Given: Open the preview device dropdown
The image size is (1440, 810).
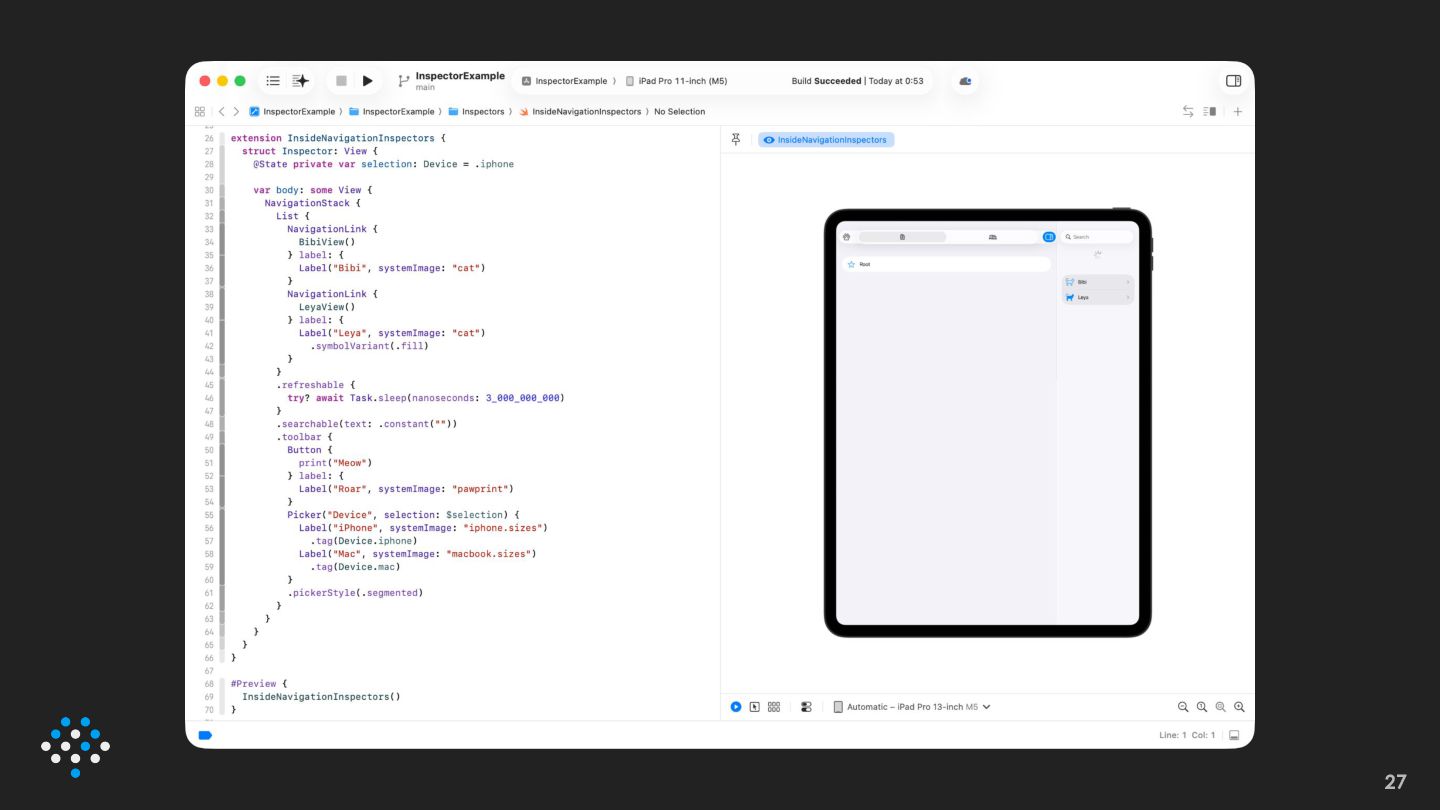Looking at the screenshot, I should [x=911, y=707].
